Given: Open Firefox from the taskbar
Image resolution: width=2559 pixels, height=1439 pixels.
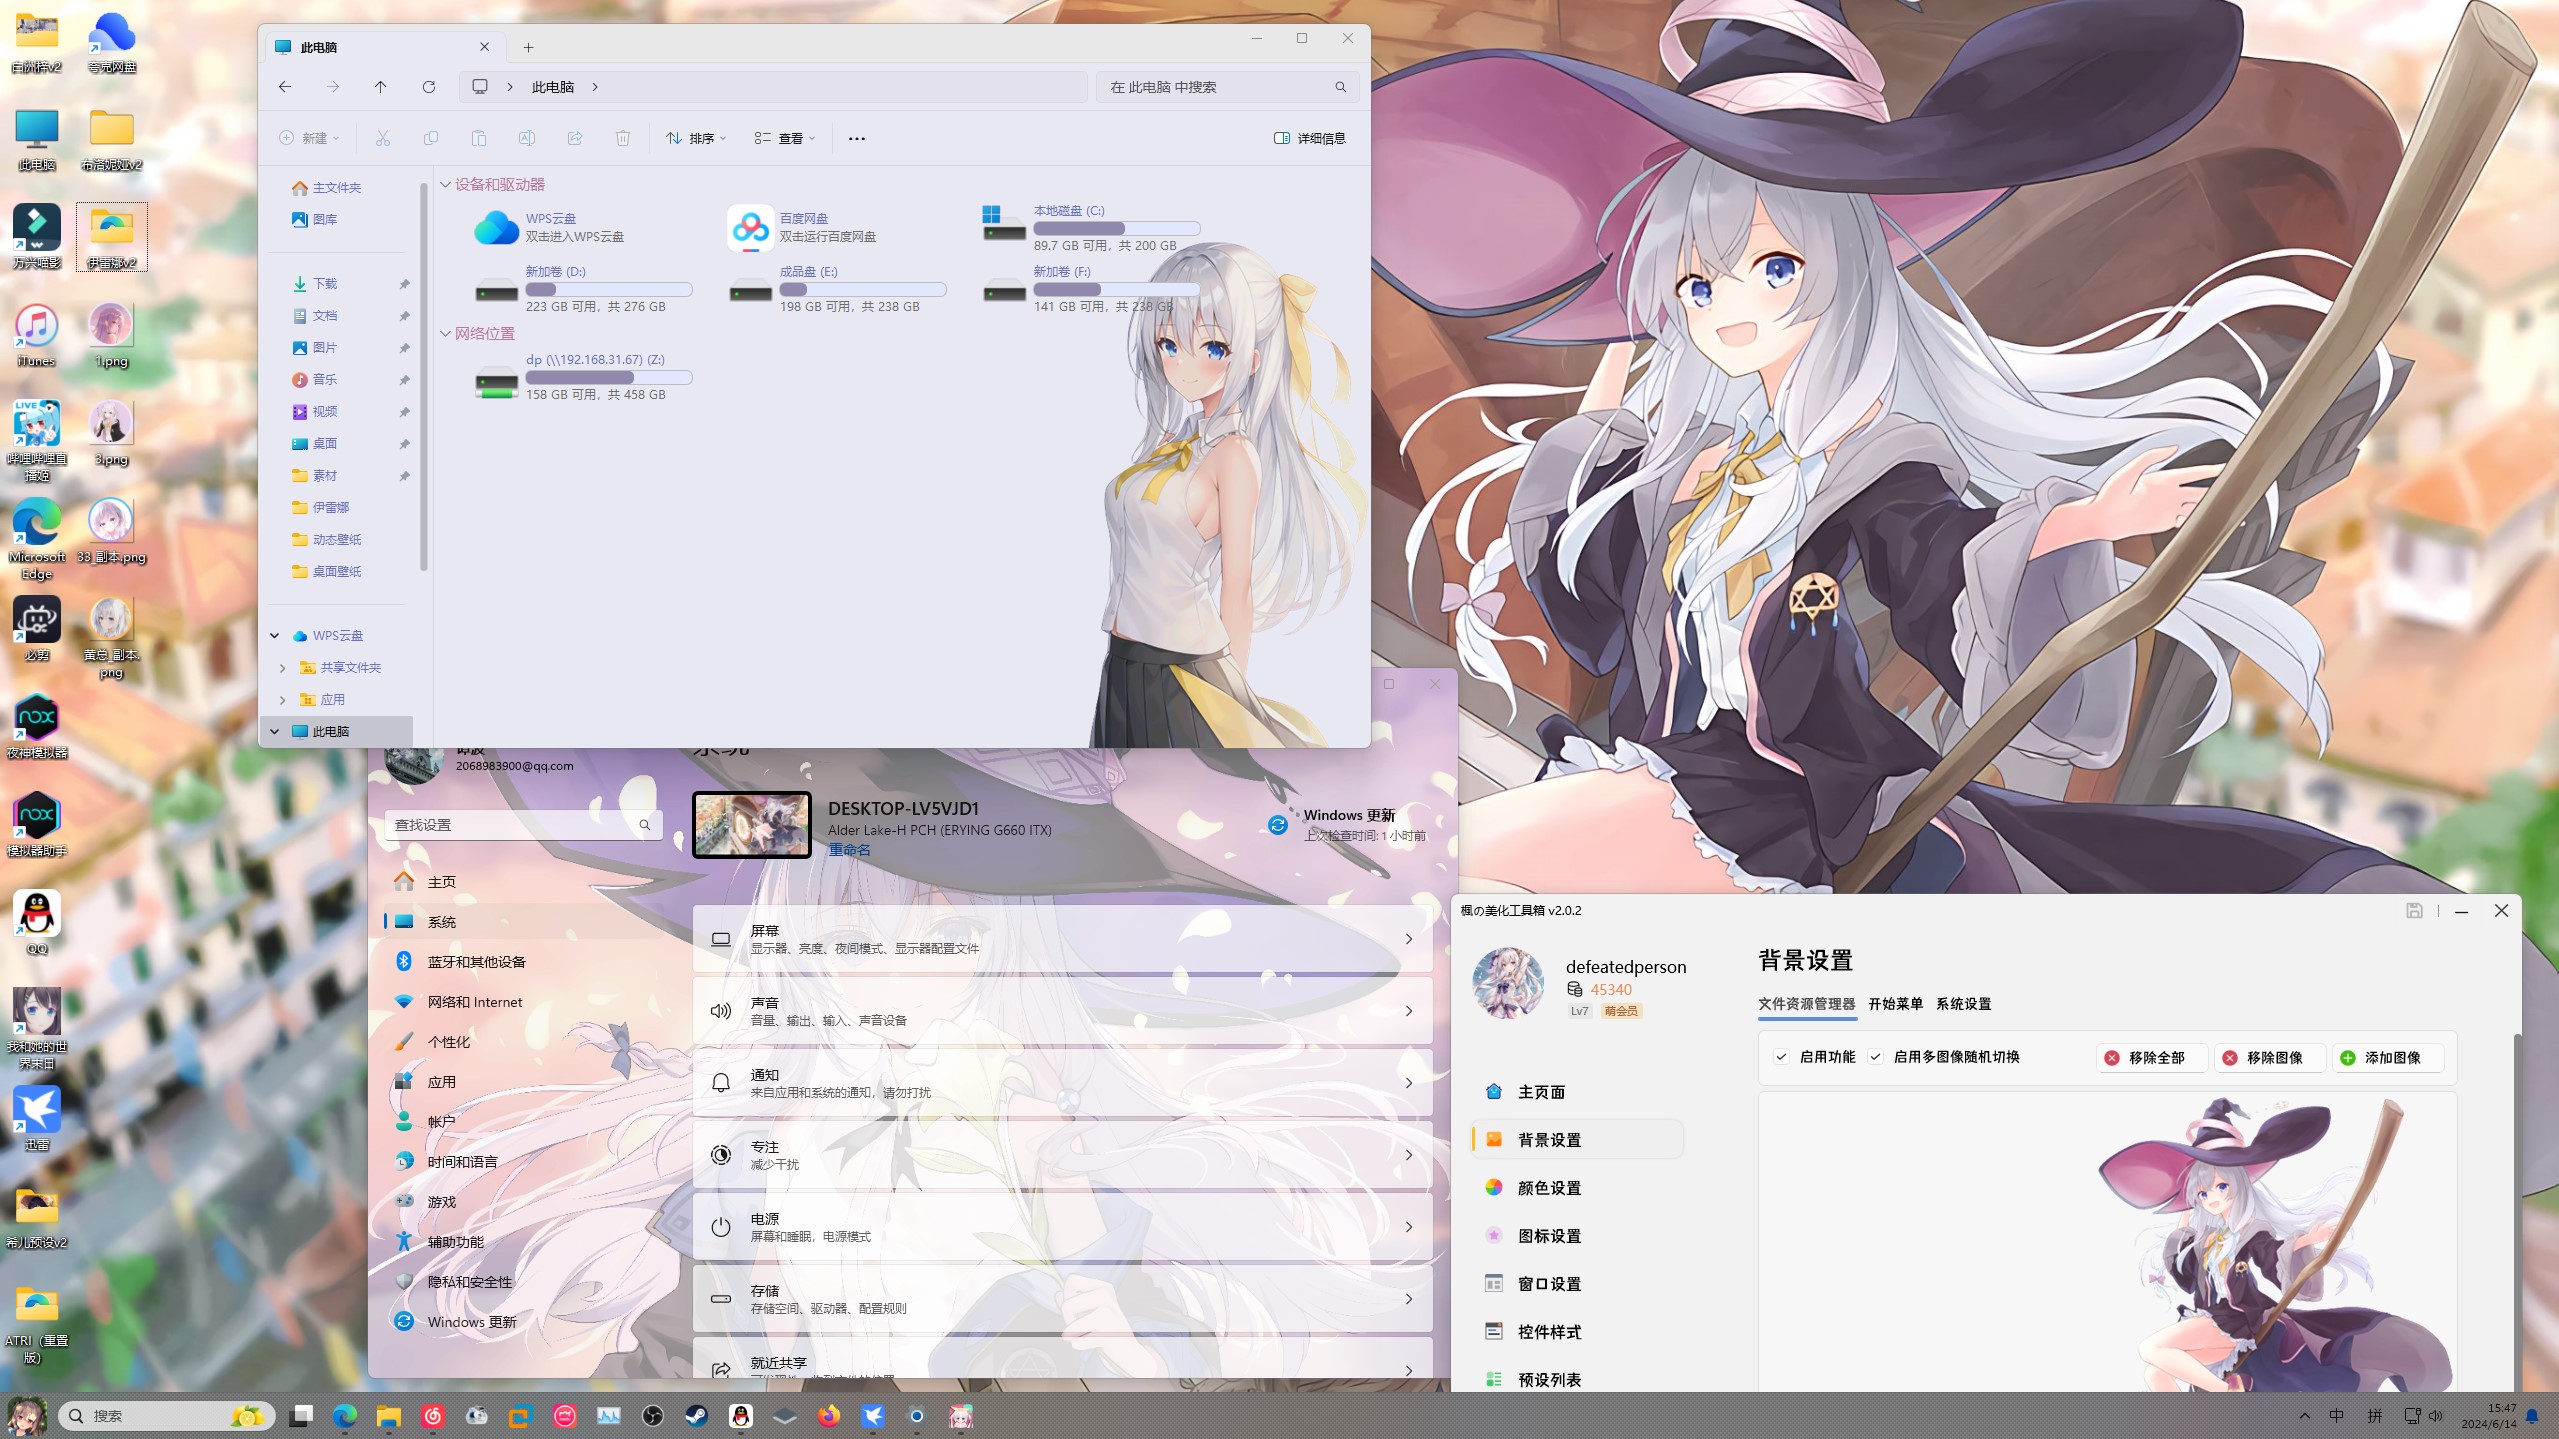Looking at the screenshot, I should click(829, 1416).
